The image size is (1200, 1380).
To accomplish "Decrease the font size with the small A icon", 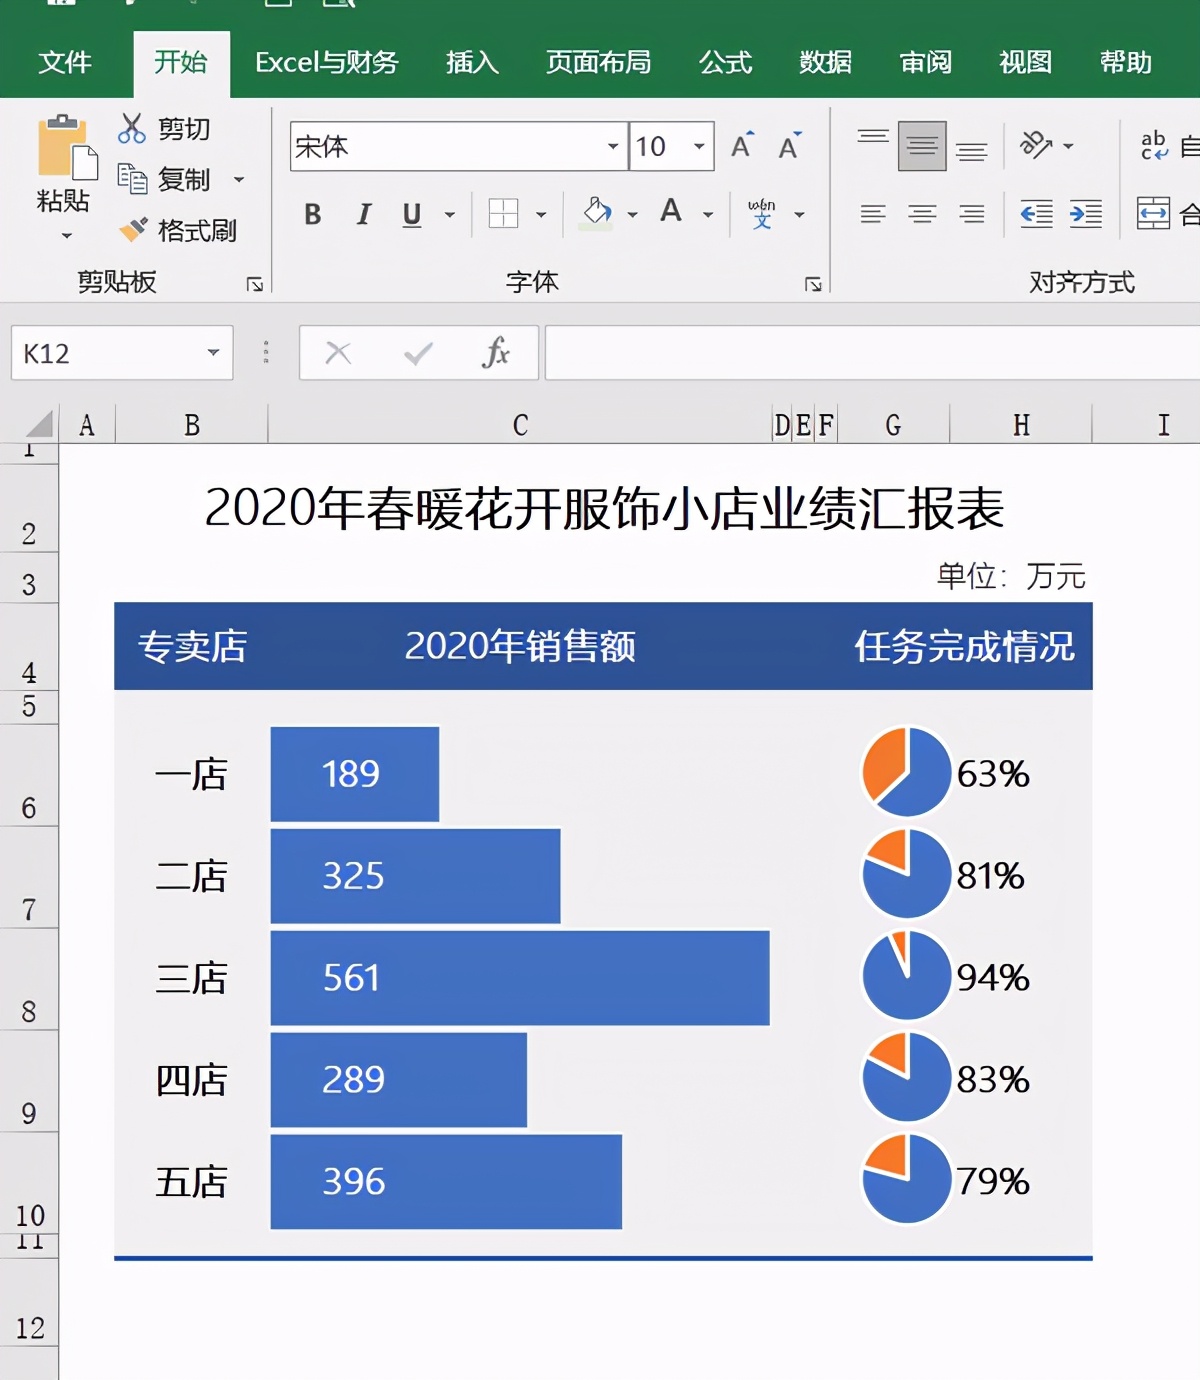I will (x=789, y=147).
